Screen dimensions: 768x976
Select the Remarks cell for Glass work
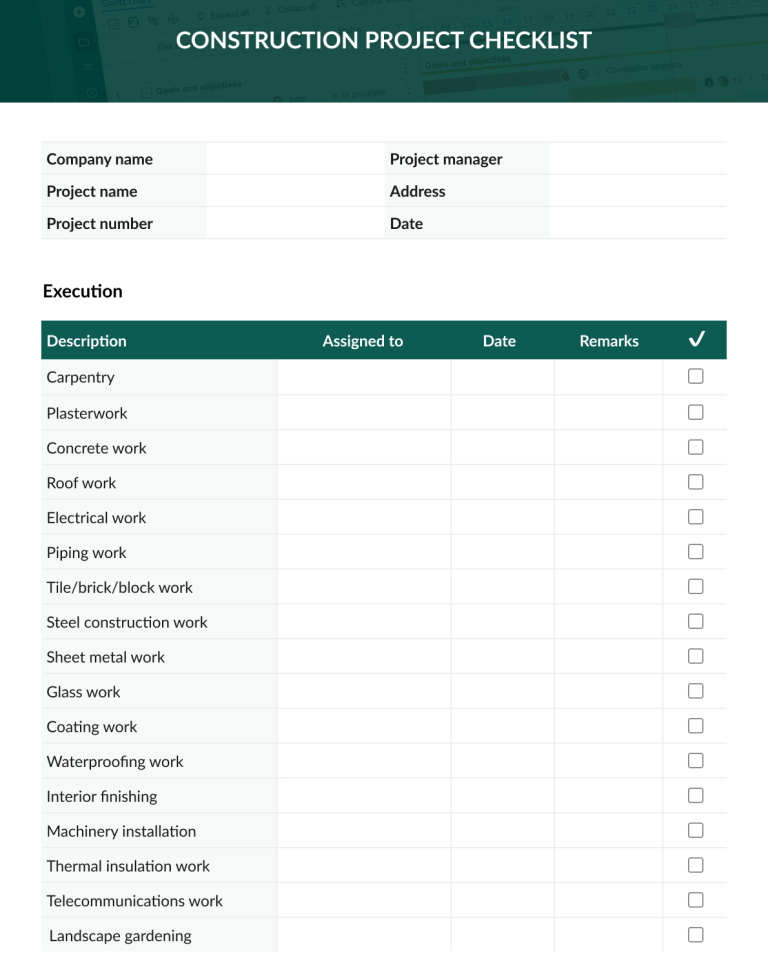pyautogui.click(x=608, y=692)
